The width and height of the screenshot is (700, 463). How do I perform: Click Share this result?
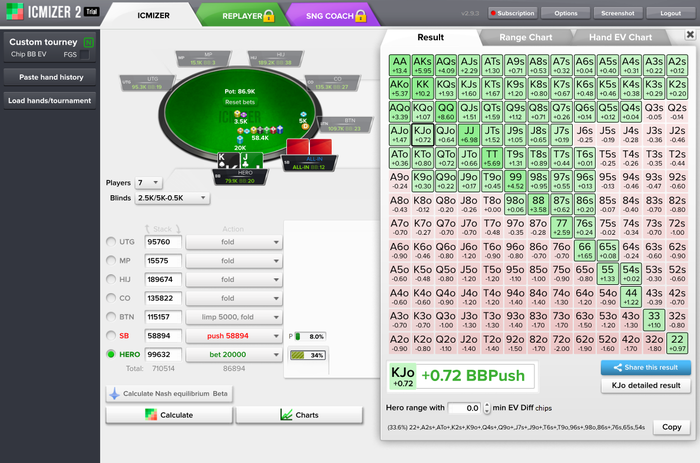(646, 367)
